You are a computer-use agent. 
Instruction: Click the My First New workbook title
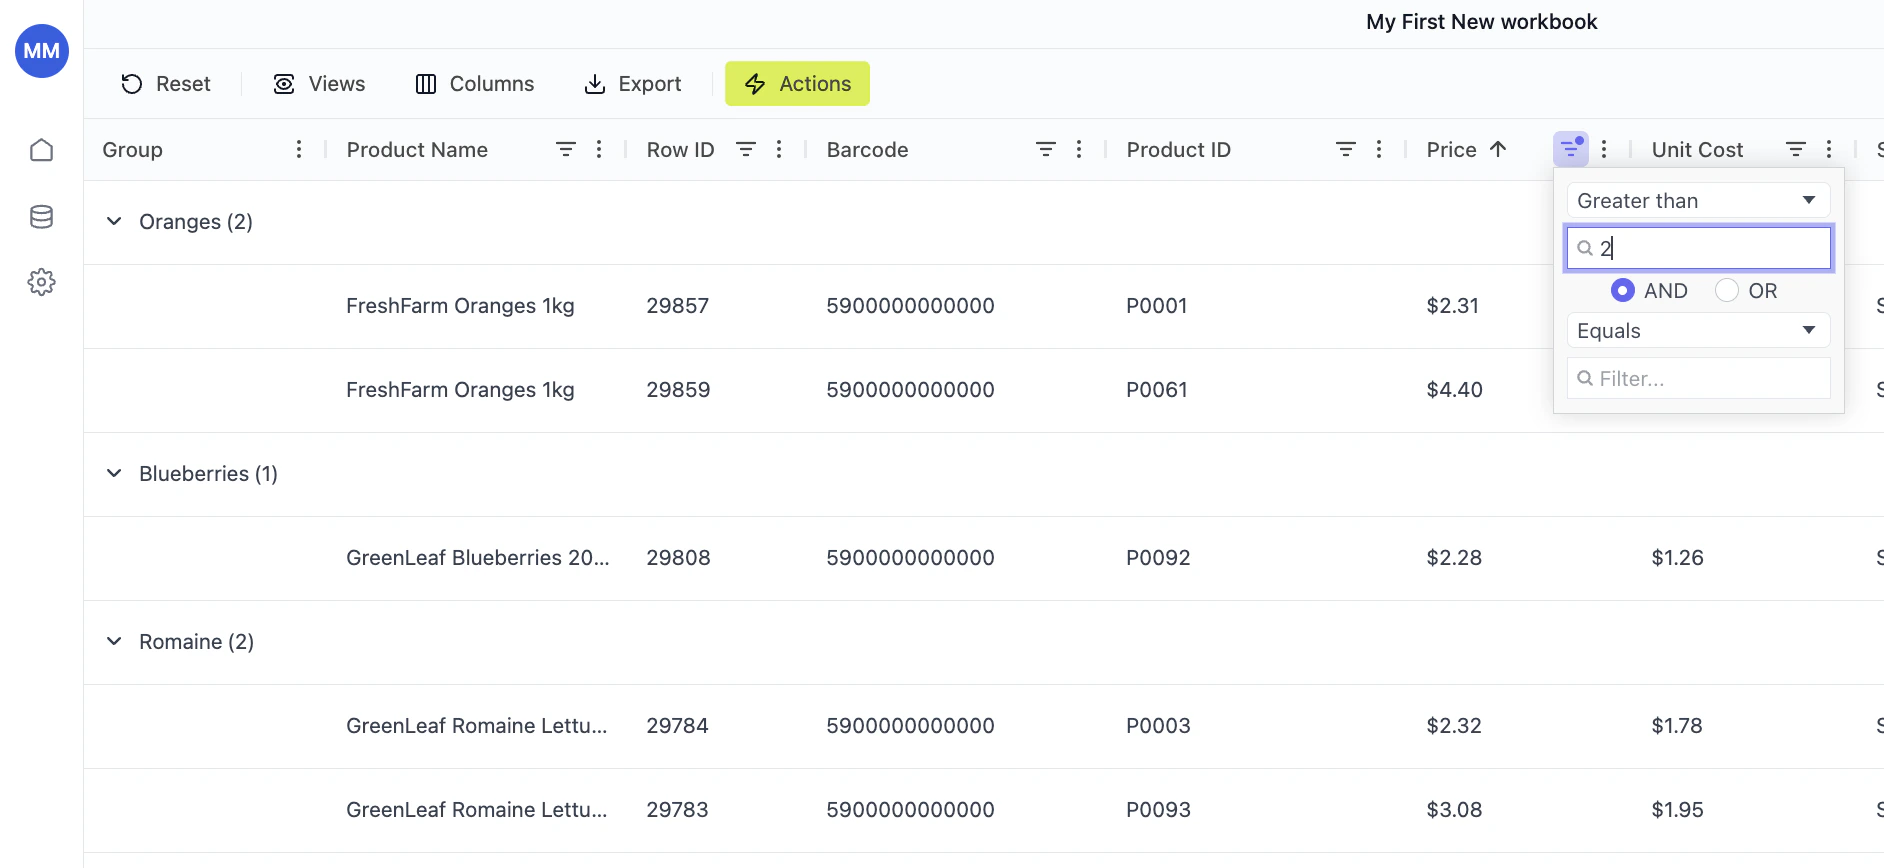click(x=1482, y=22)
